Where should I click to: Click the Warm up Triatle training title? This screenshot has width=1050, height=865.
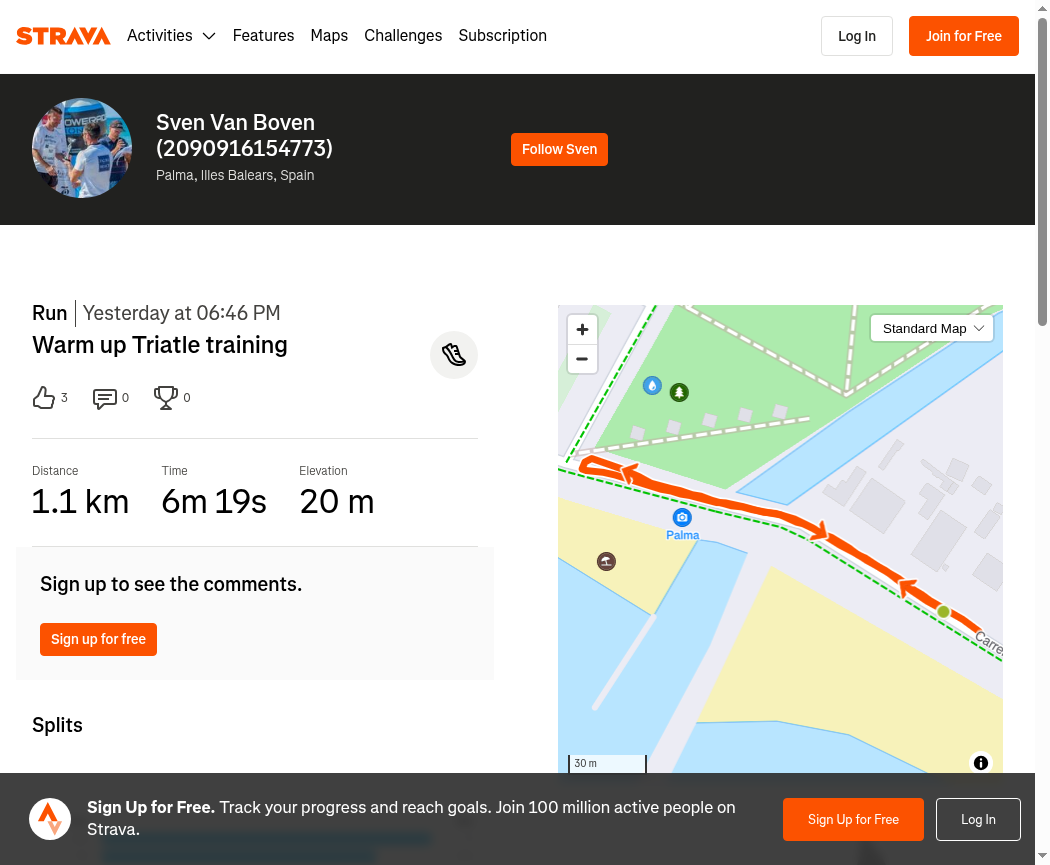pyautogui.click(x=160, y=345)
